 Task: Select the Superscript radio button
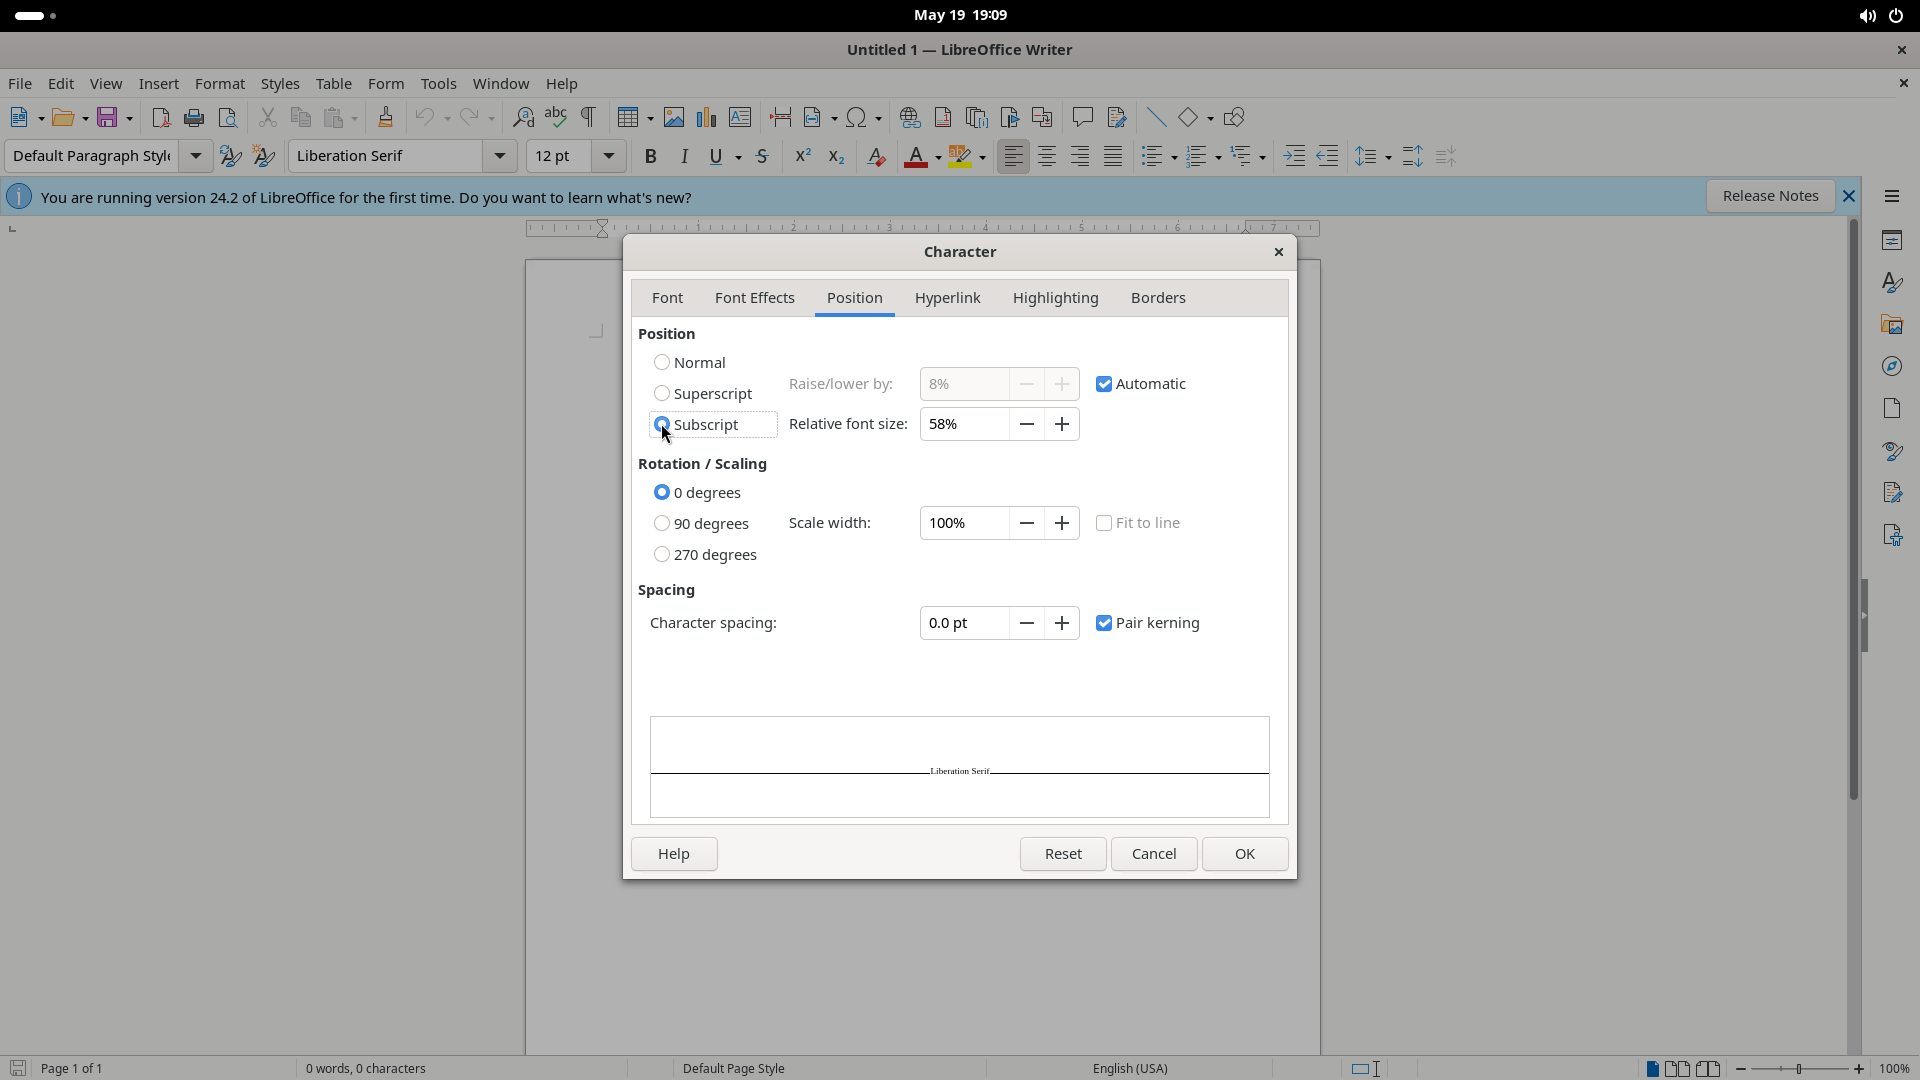click(662, 394)
